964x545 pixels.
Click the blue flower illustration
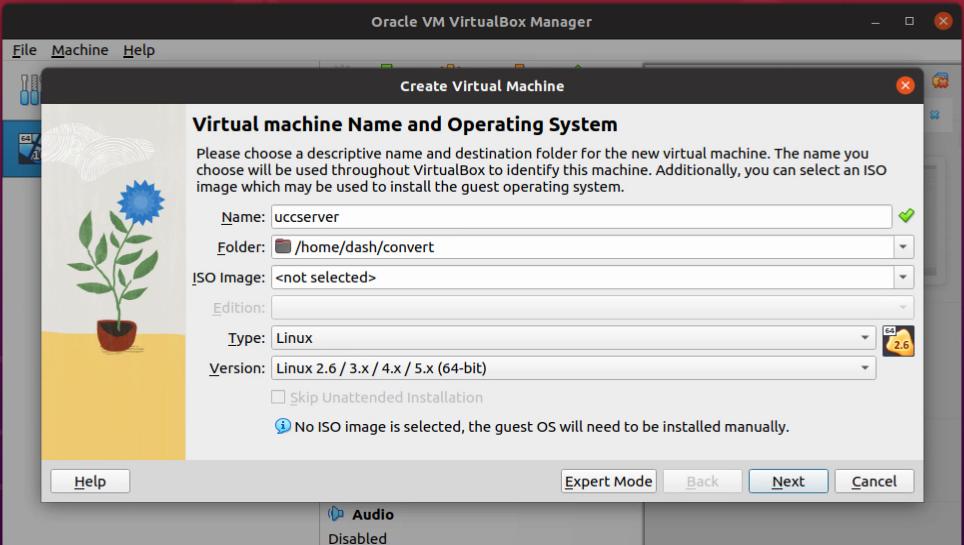click(141, 202)
